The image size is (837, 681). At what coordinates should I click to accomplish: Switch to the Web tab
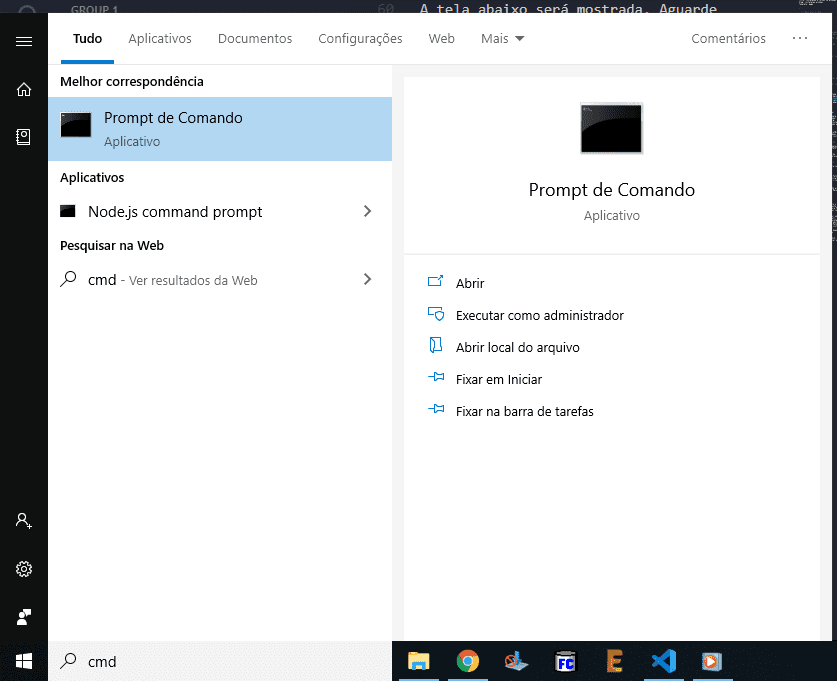point(441,38)
